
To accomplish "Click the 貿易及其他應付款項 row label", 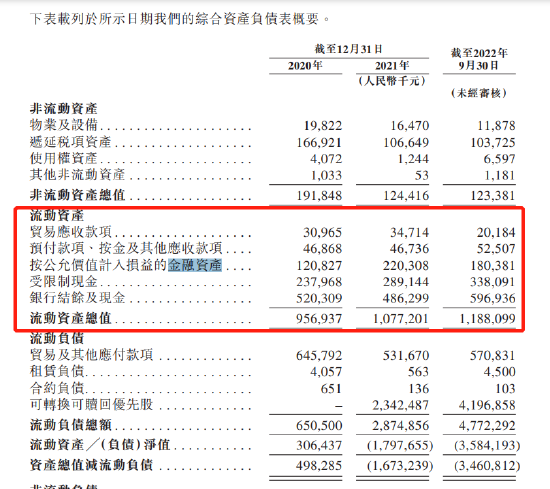I will click(91, 355).
